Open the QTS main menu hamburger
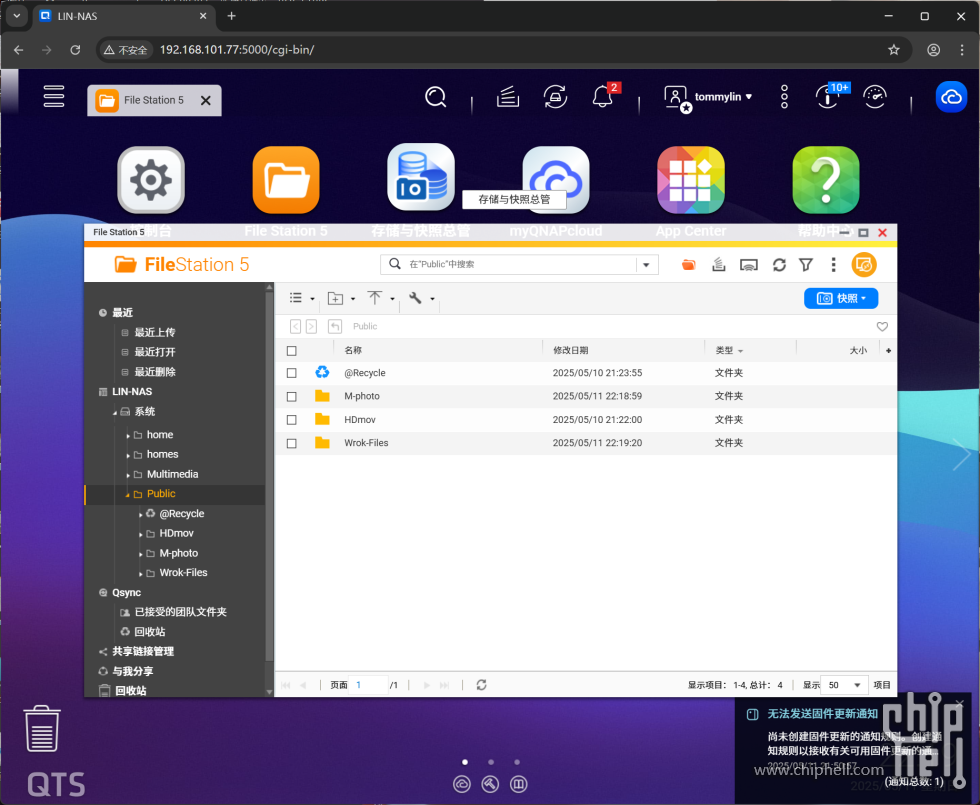 [54, 96]
